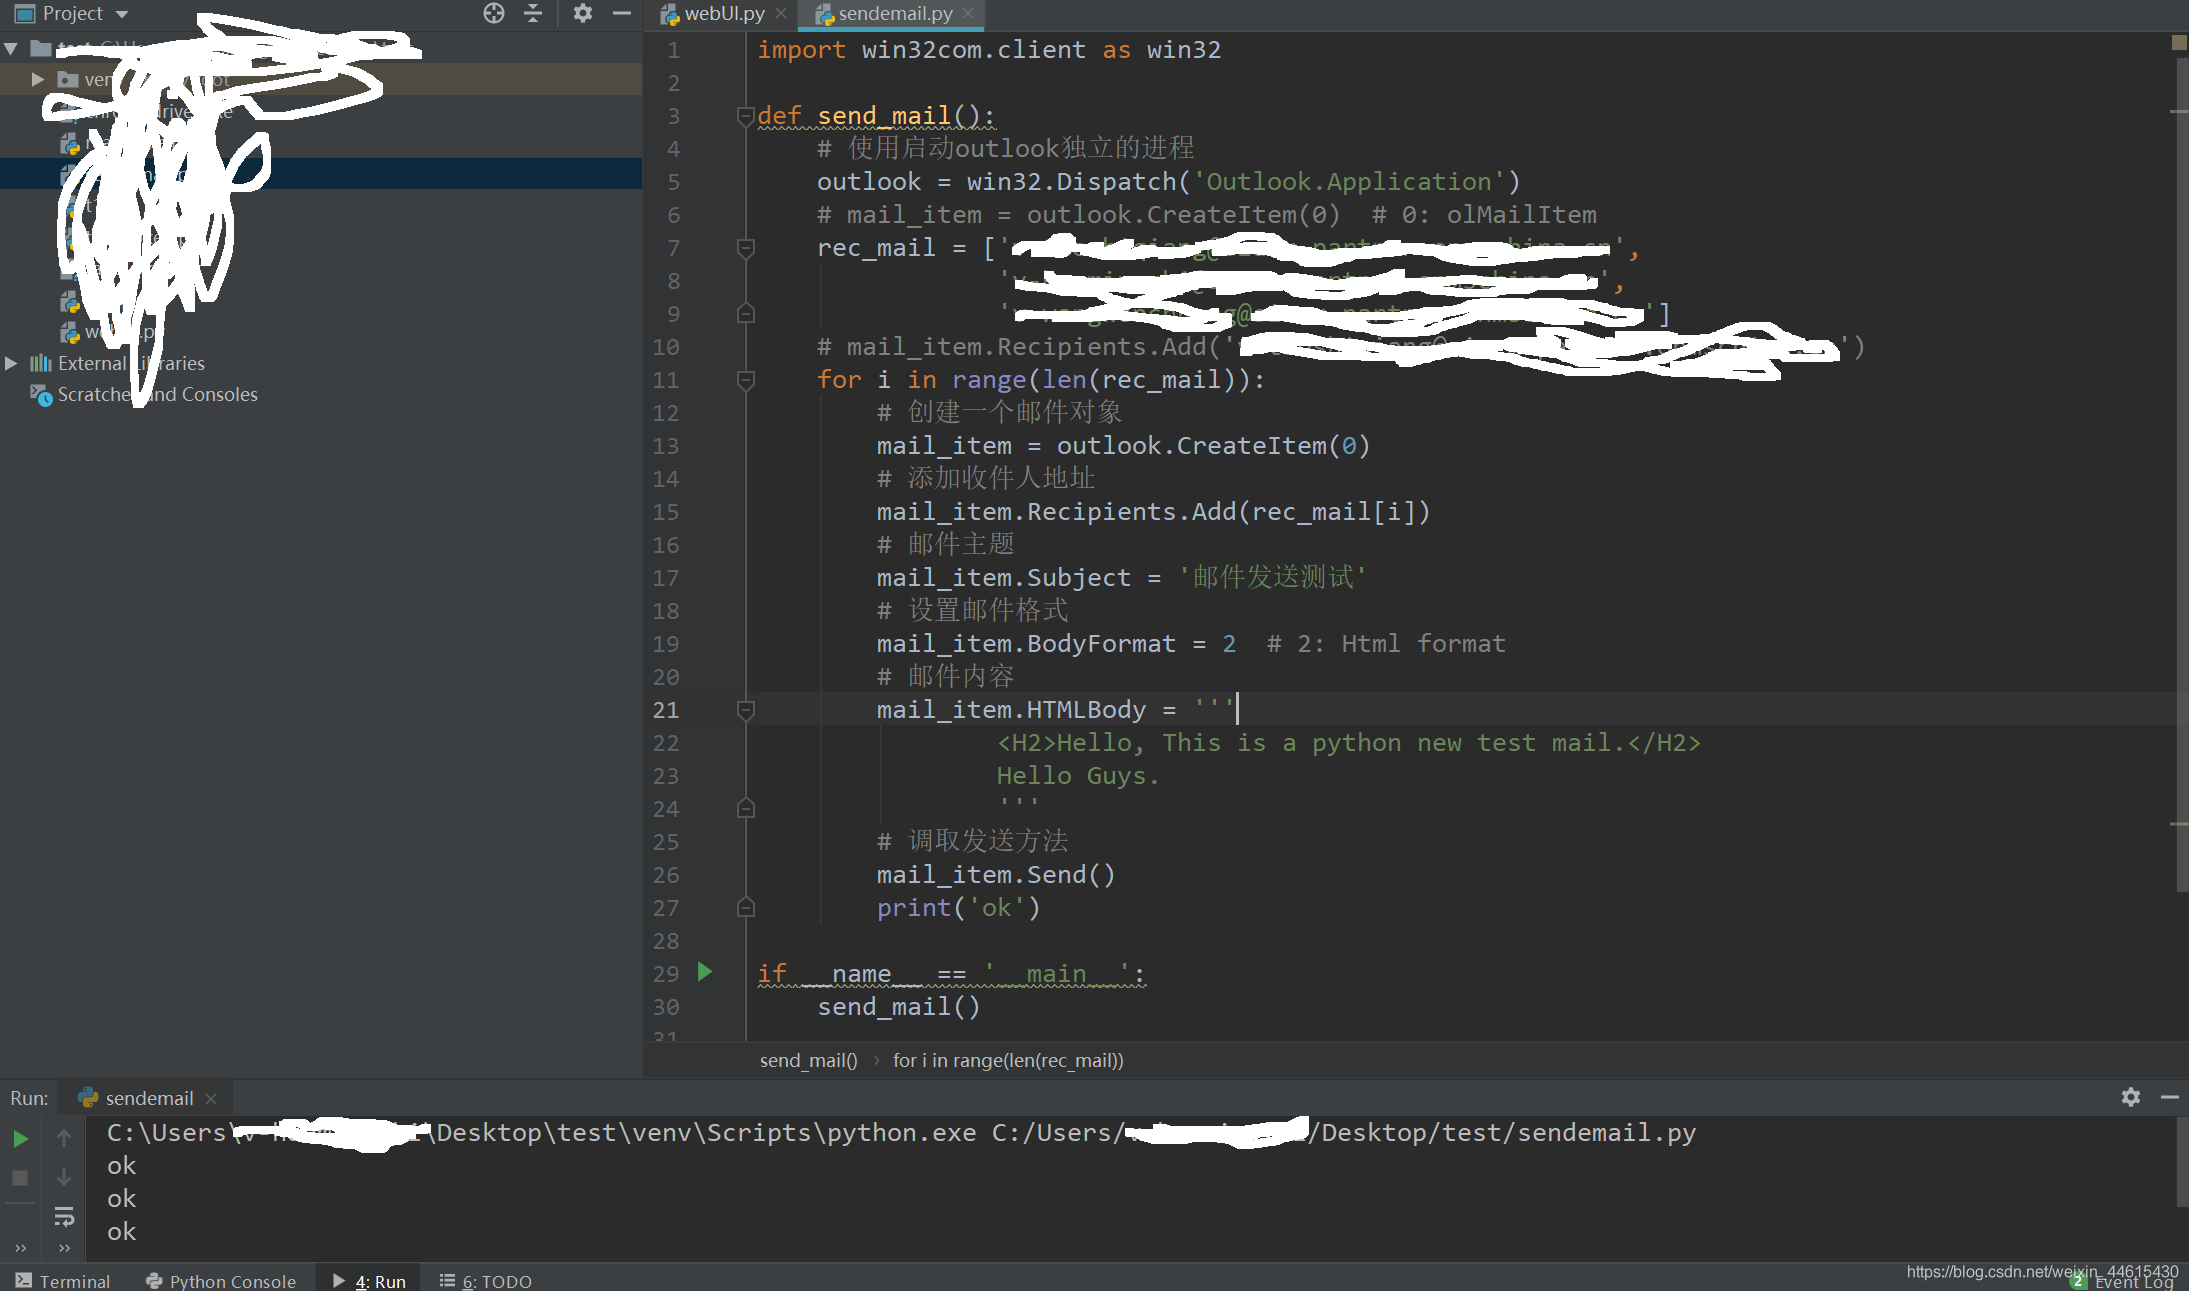This screenshot has height=1291, width=2189.
Task: Expand External Libraries node
Action: [11, 363]
